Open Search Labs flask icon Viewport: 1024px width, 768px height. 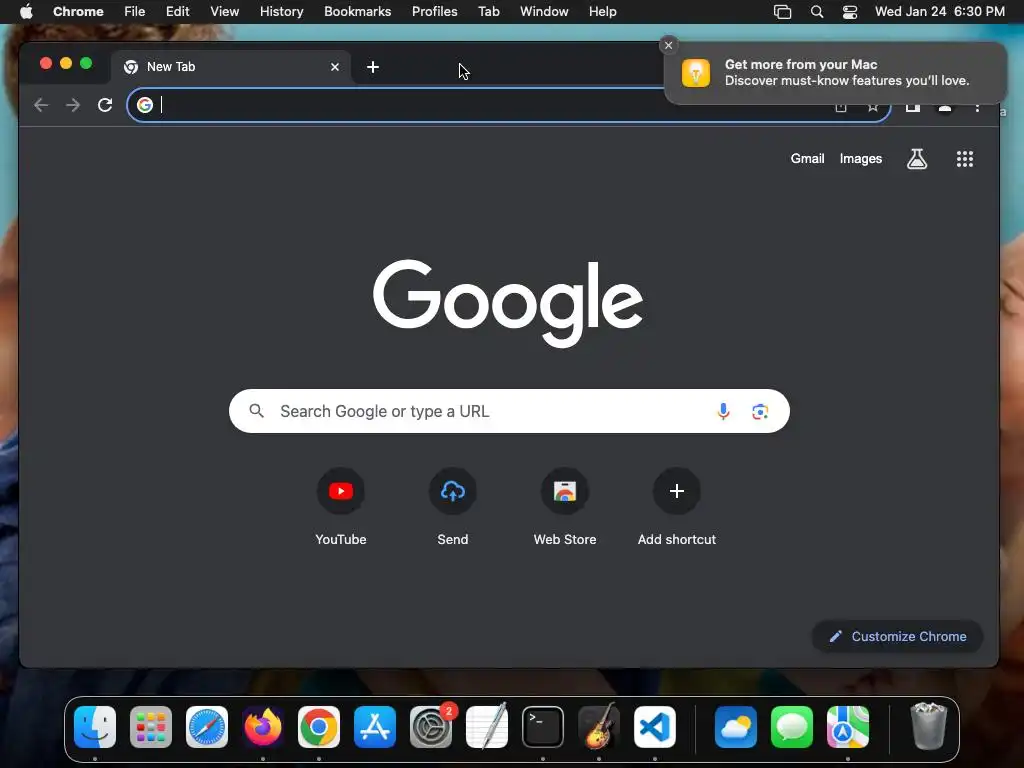917,159
